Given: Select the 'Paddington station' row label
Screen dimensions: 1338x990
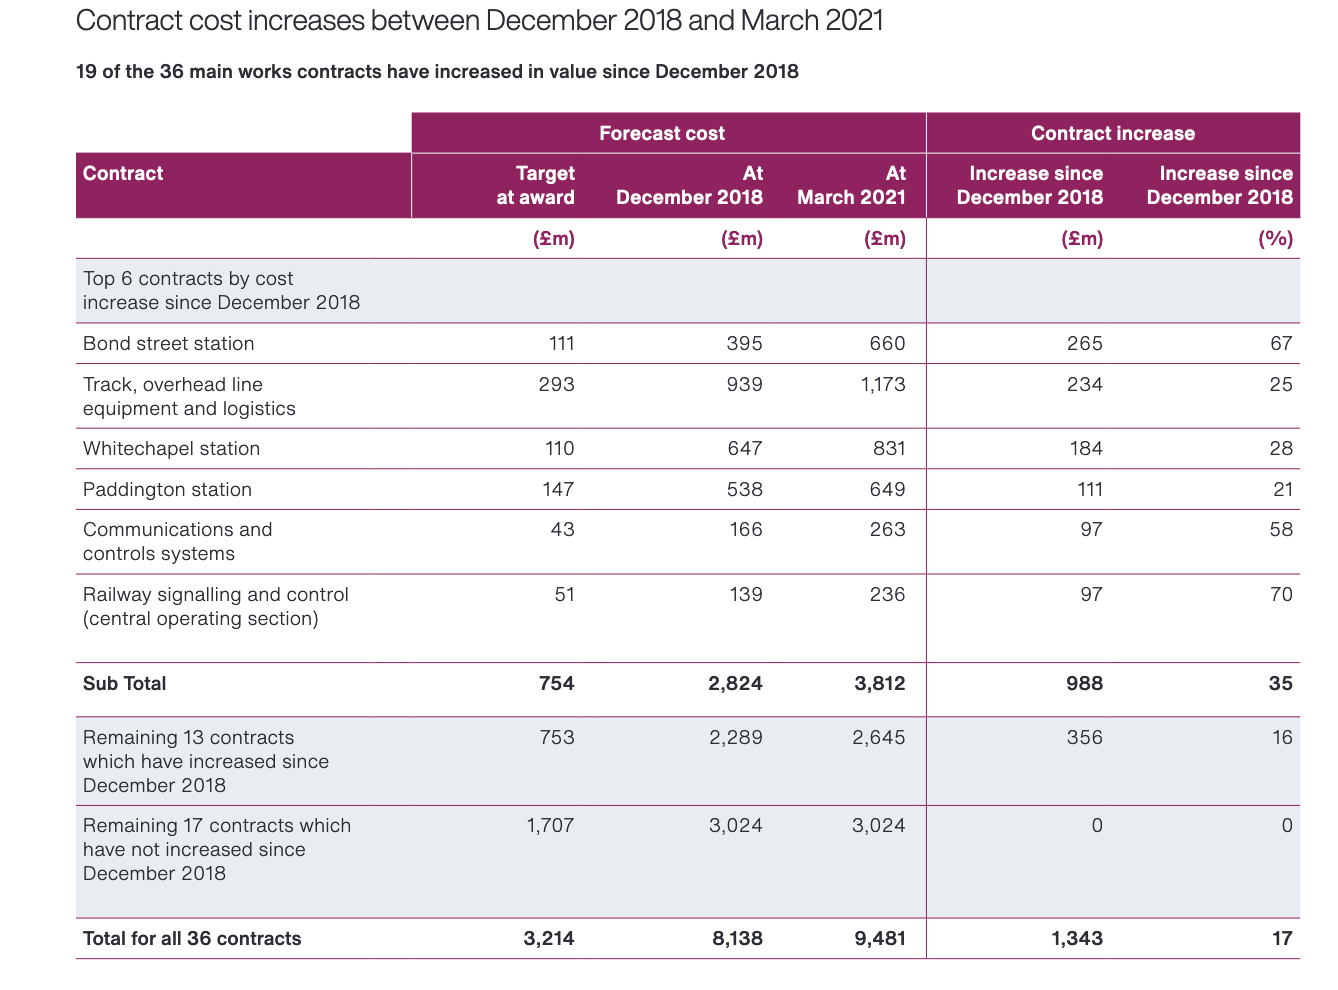Looking at the screenshot, I should pyautogui.click(x=168, y=489).
